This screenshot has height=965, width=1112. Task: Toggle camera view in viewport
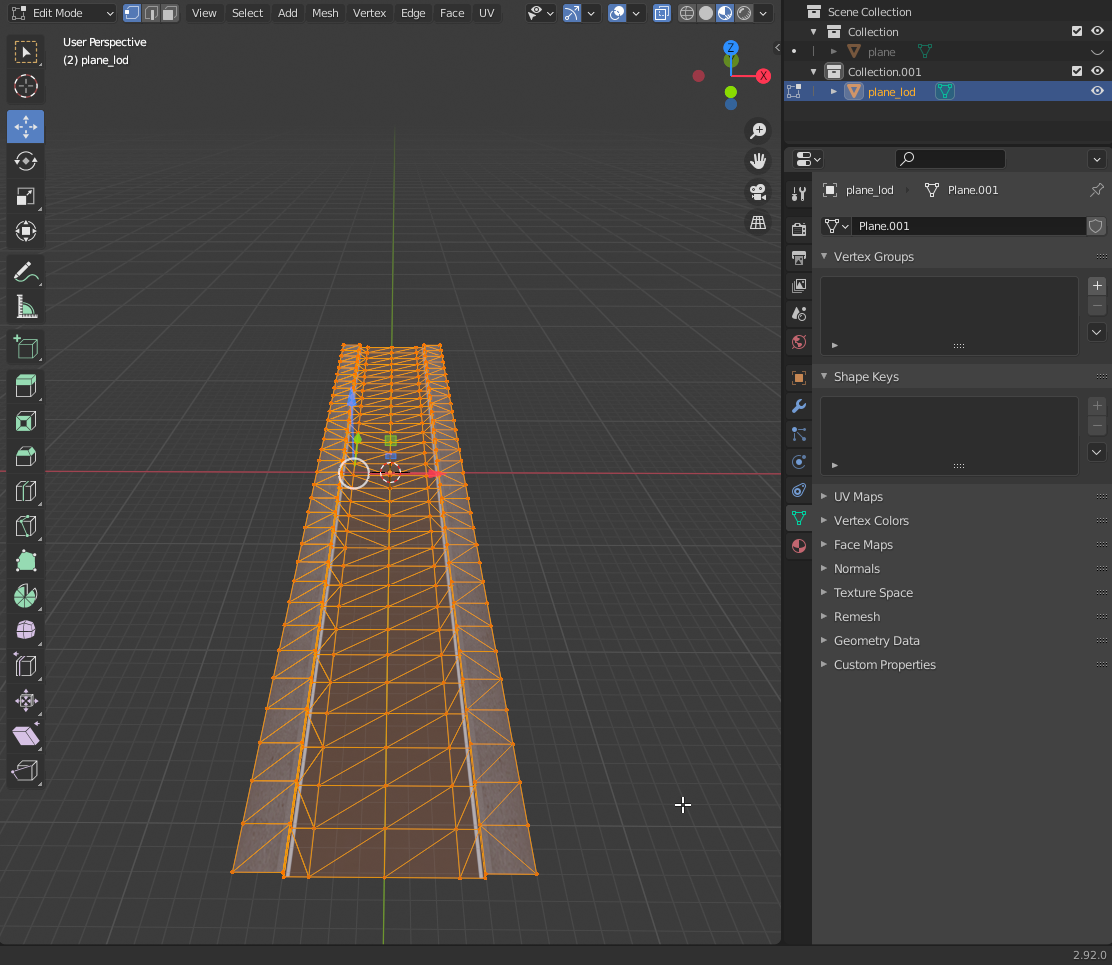(x=758, y=191)
